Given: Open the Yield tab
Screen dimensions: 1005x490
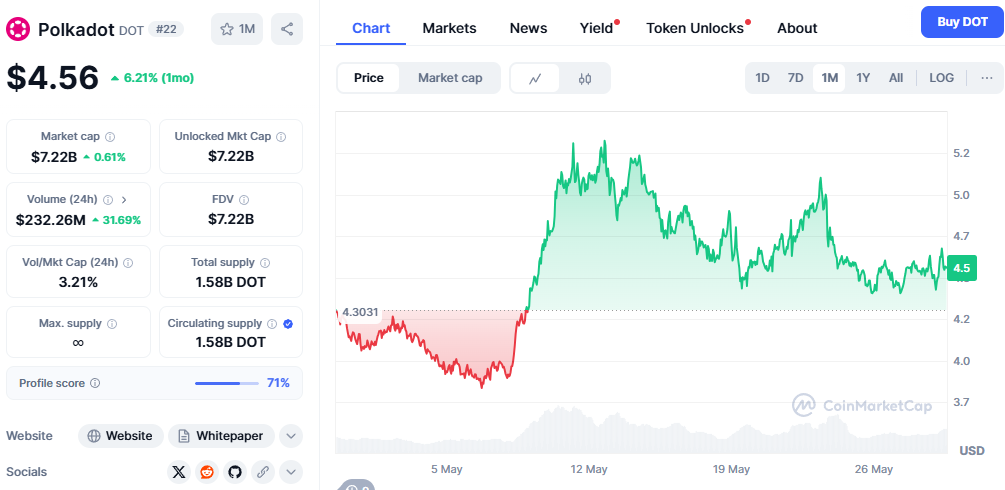Looking at the screenshot, I should tap(597, 28).
